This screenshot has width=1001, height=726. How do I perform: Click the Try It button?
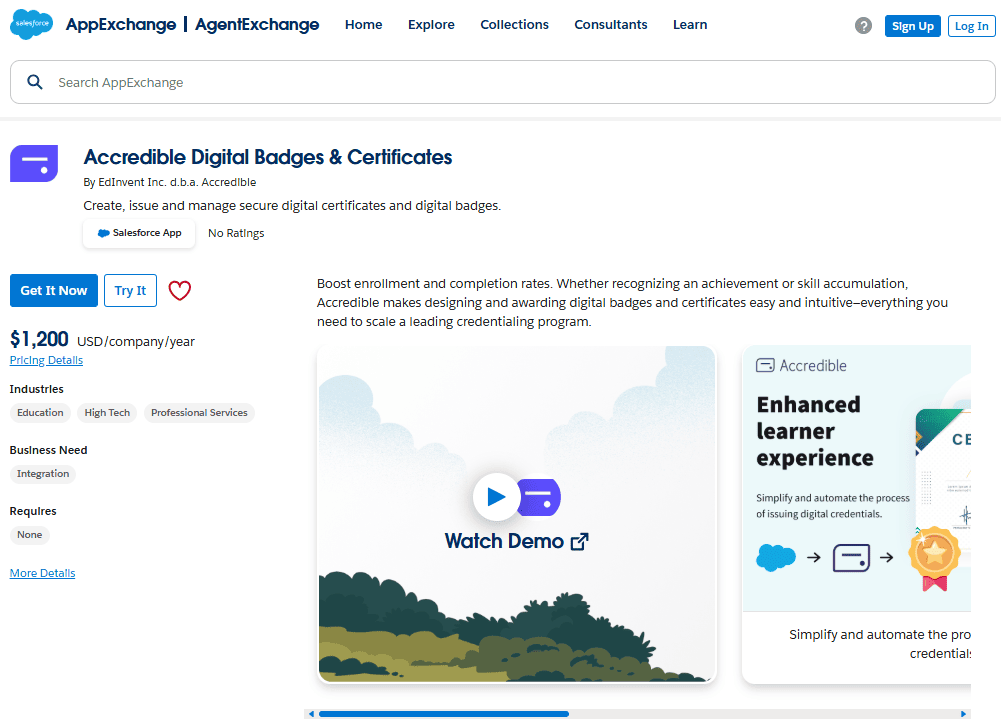130,291
